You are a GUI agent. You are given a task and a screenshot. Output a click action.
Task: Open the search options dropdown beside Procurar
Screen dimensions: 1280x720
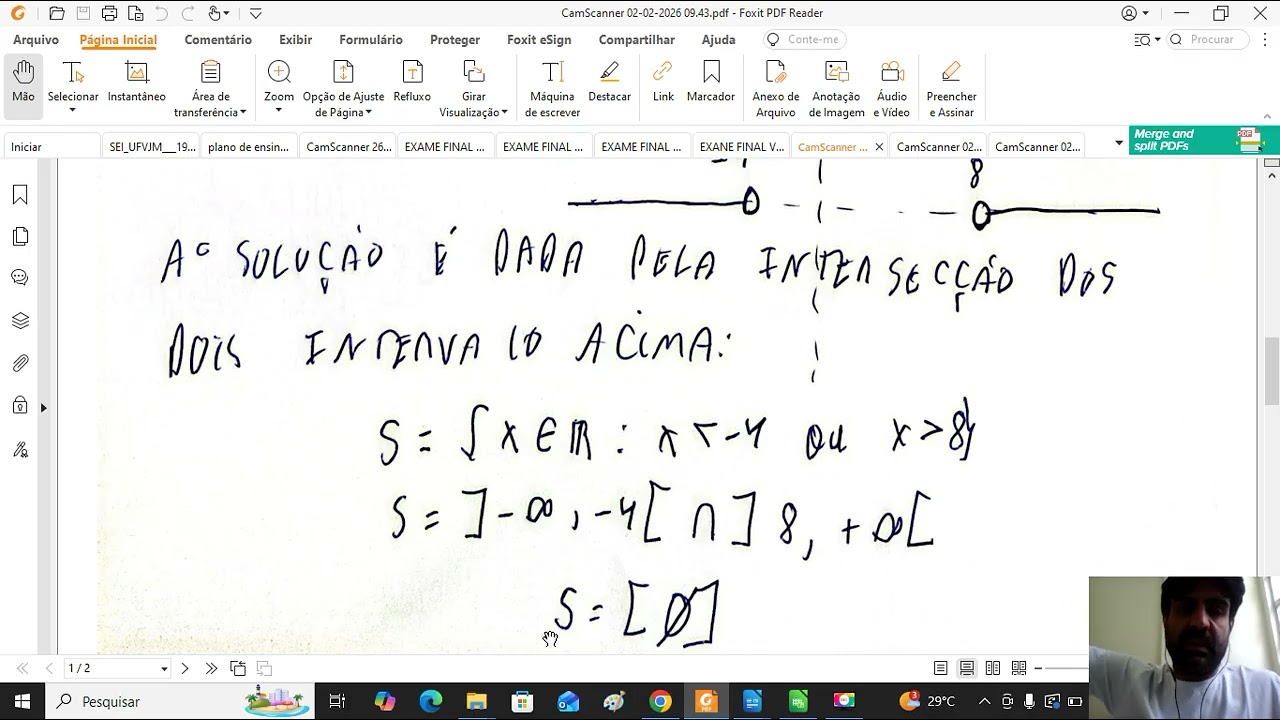1147,40
